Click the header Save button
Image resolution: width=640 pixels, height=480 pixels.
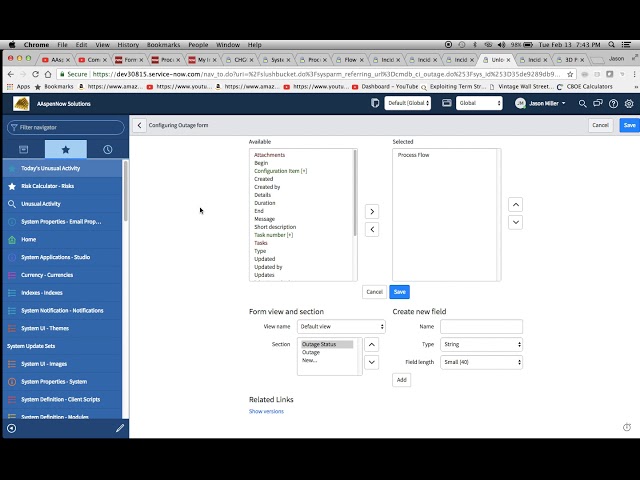629,125
